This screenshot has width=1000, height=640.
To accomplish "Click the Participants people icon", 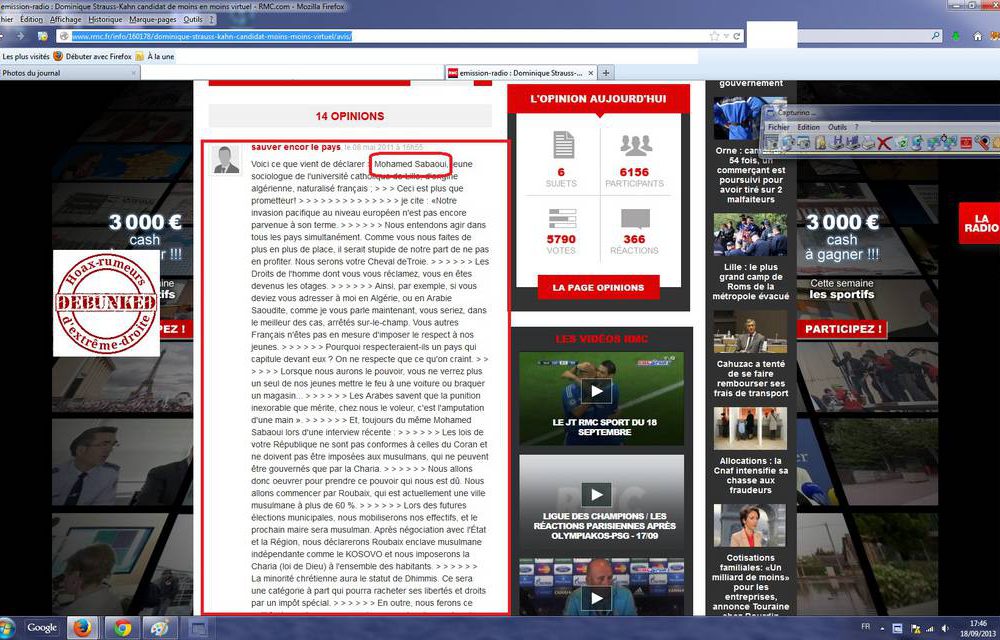I will point(636,145).
